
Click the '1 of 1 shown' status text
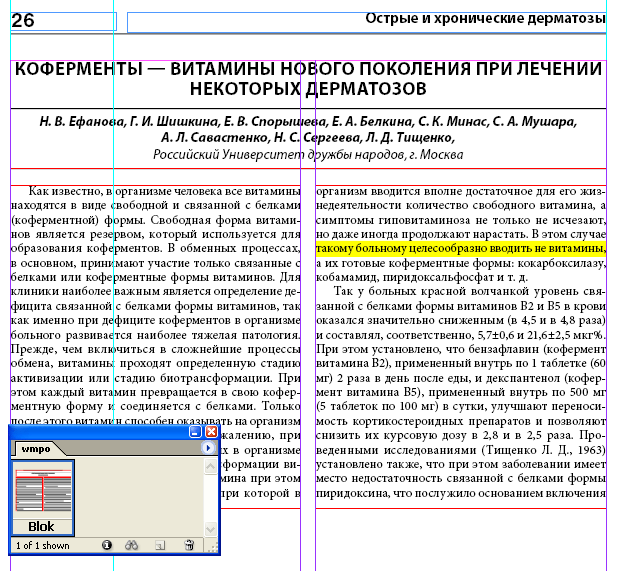(x=43, y=545)
